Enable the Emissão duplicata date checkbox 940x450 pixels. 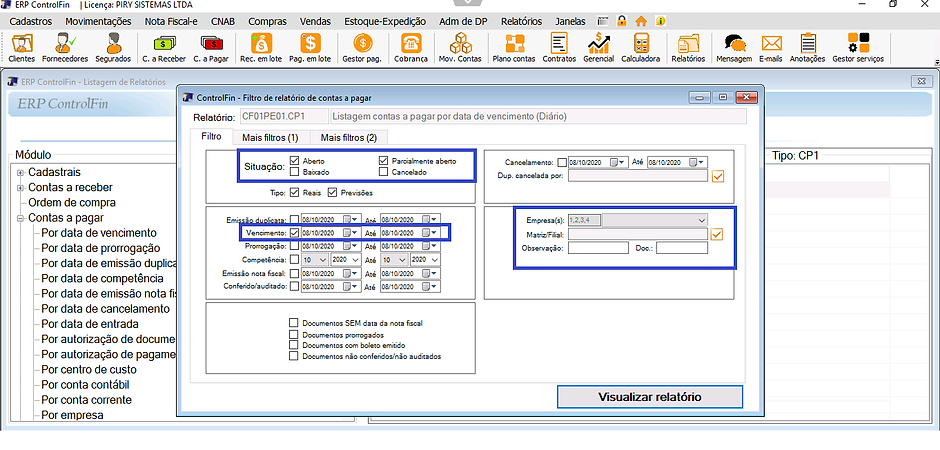pyautogui.click(x=294, y=219)
